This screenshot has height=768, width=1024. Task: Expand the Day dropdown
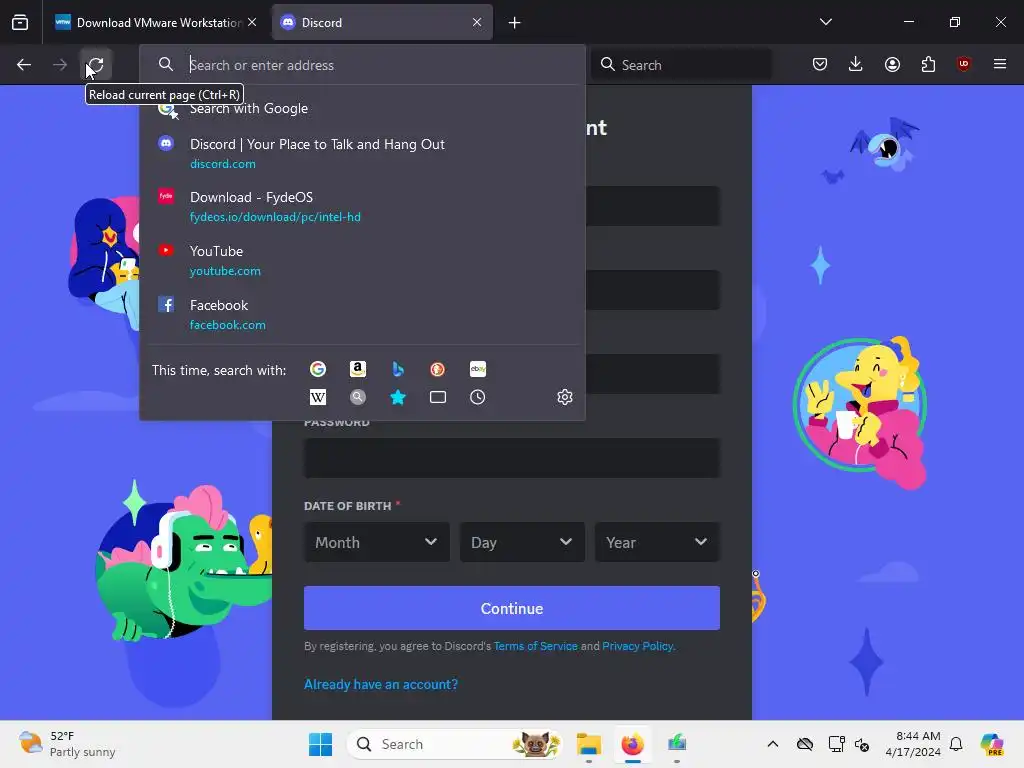tap(522, 542)
